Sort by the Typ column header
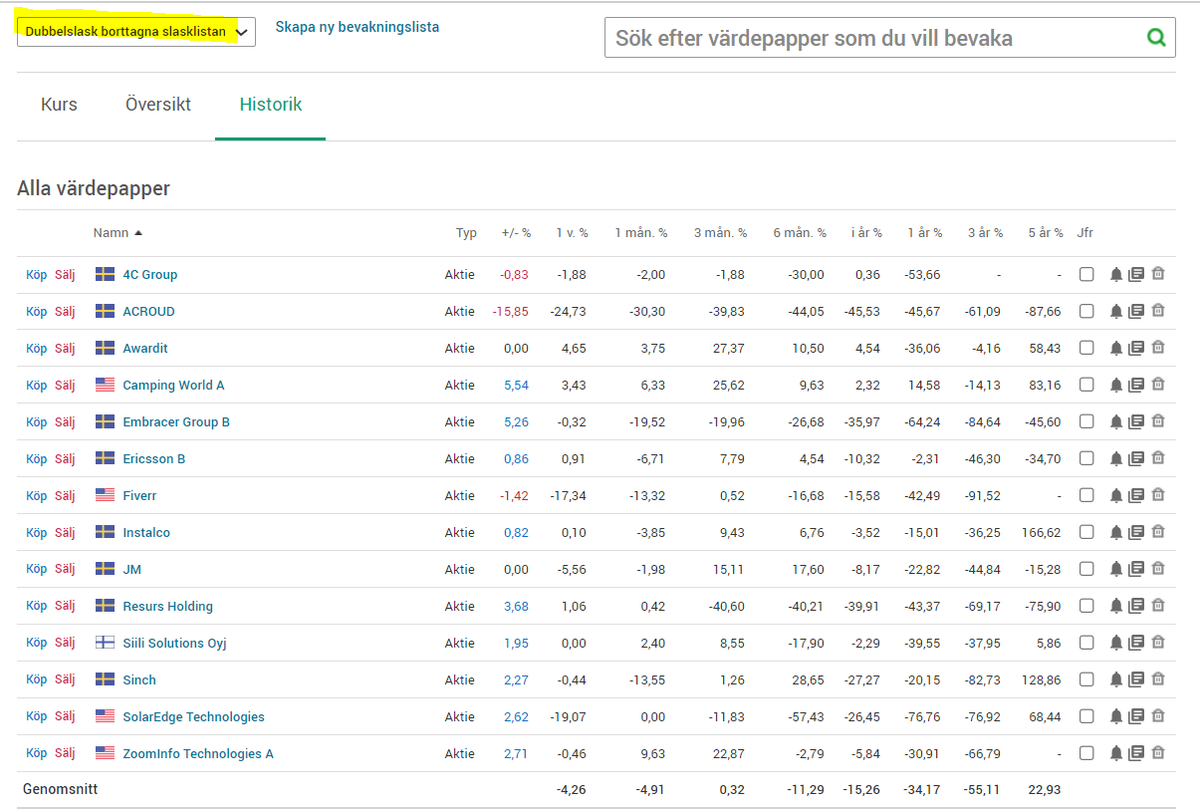Image resolution: width=1200 pixels, height=809 pixels. point(466,233)
